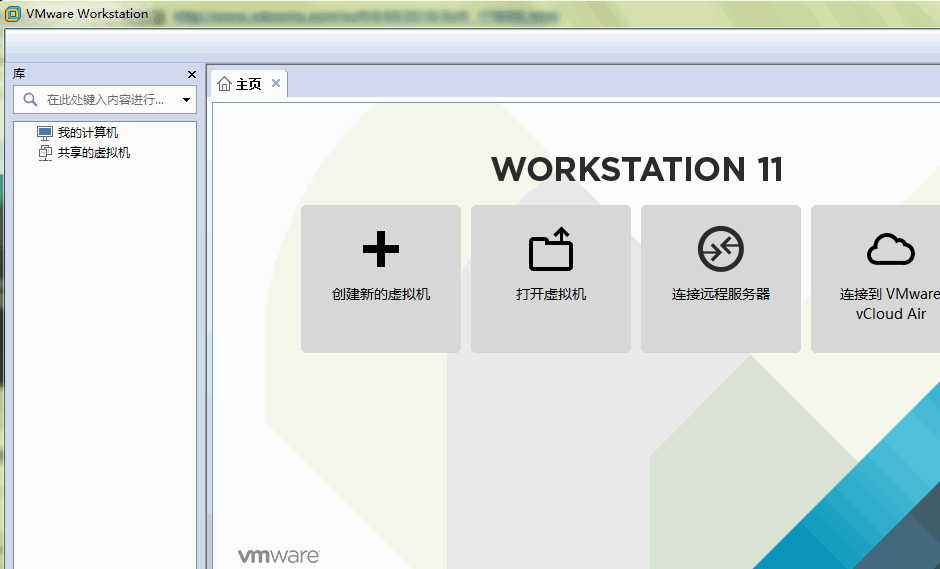Close the 库 library panel
The height and width of the screenshot is (569, 940).
tap(192, 74)
